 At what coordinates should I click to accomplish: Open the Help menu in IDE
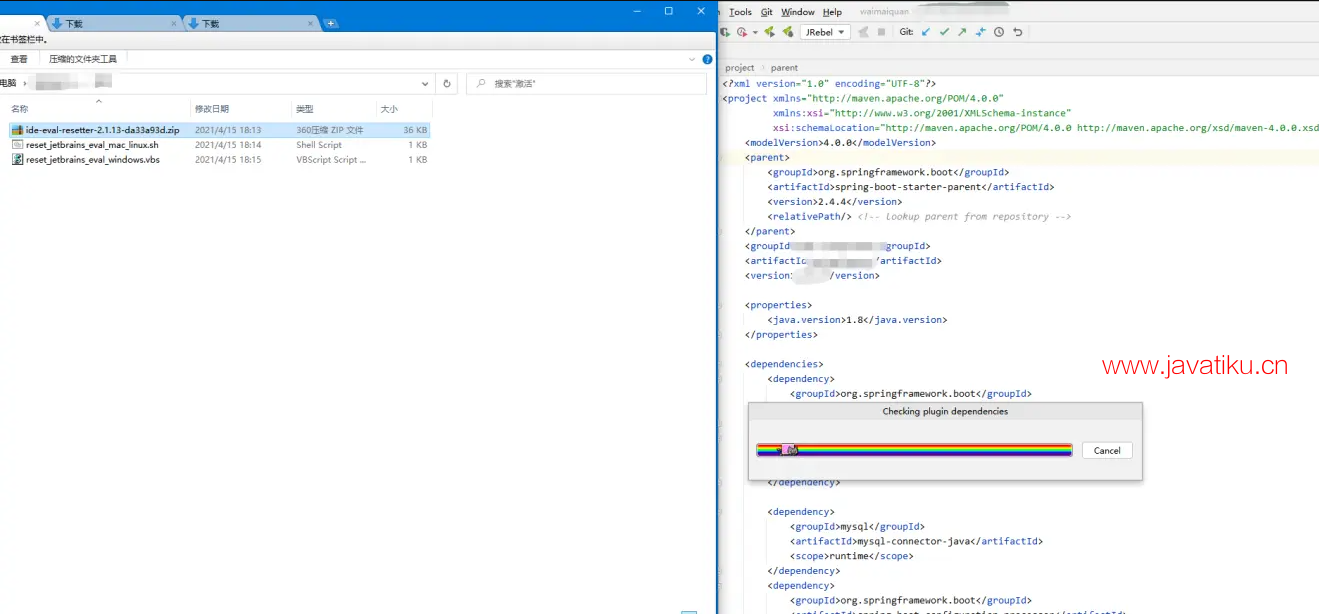point(832,12)
